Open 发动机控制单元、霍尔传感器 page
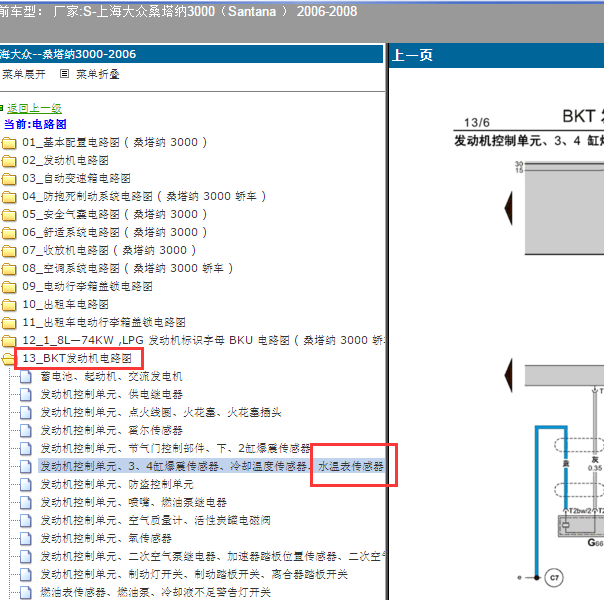Screen dimensions: 604x600 point(111,431)
